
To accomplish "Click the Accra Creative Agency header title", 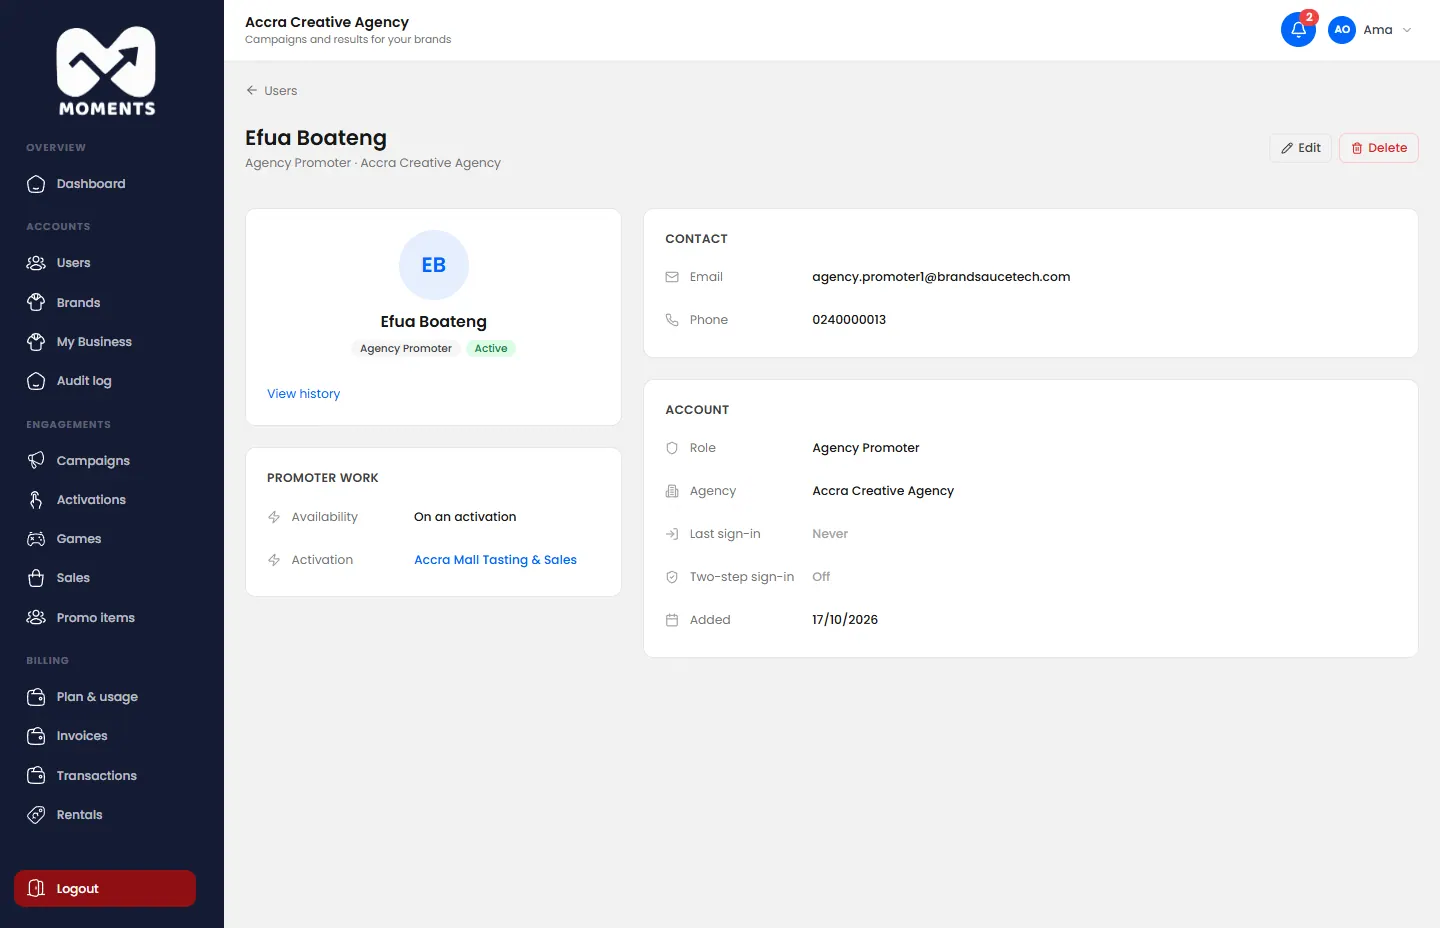I will point(327,22).
